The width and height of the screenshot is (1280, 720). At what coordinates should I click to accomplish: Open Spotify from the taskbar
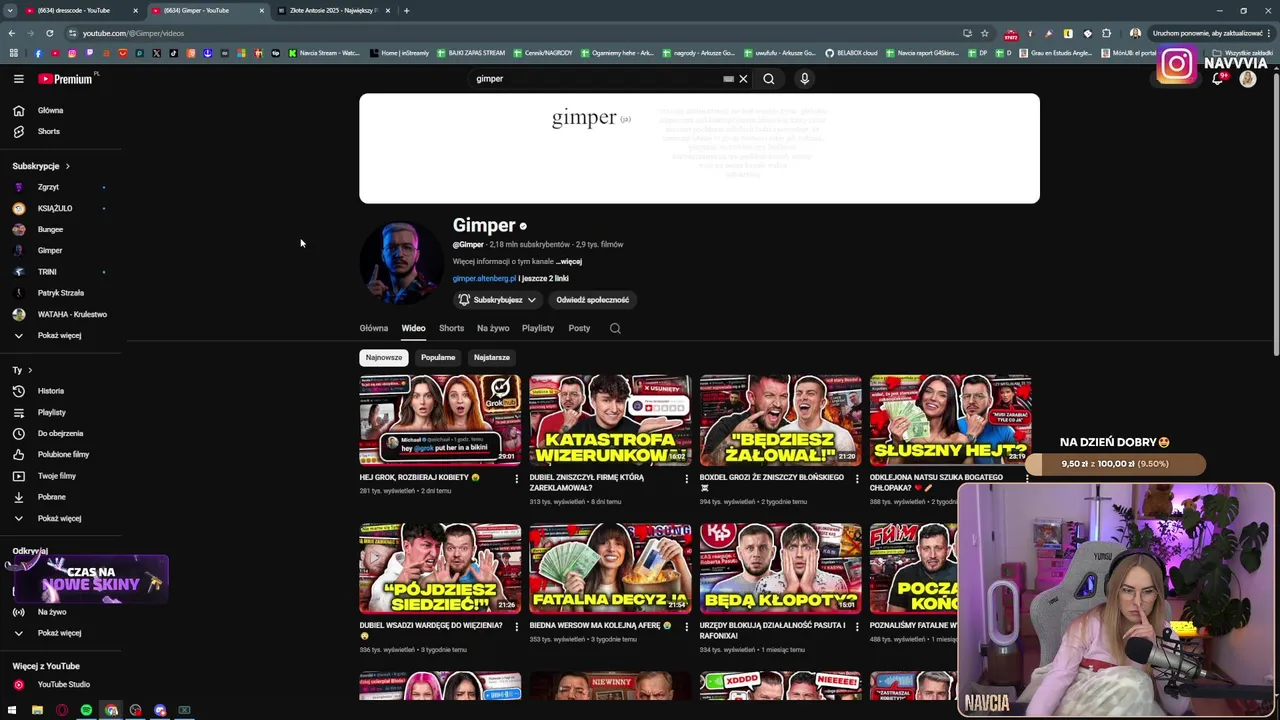(86, 711)
